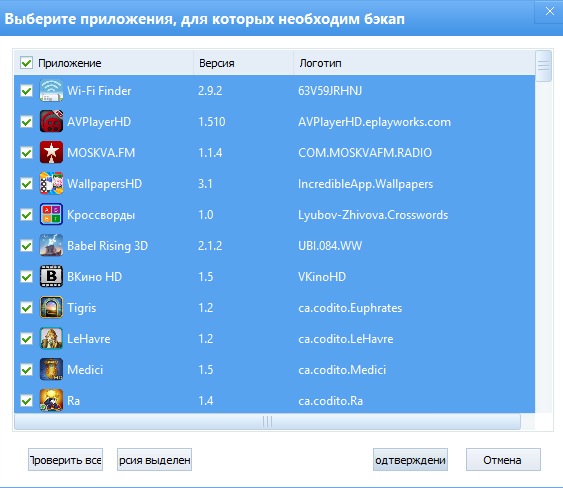Image resolution: width=563 pixels, height=488 pixels.
Task: Click the Проверить все button
Action: click(x=65, y=460)
